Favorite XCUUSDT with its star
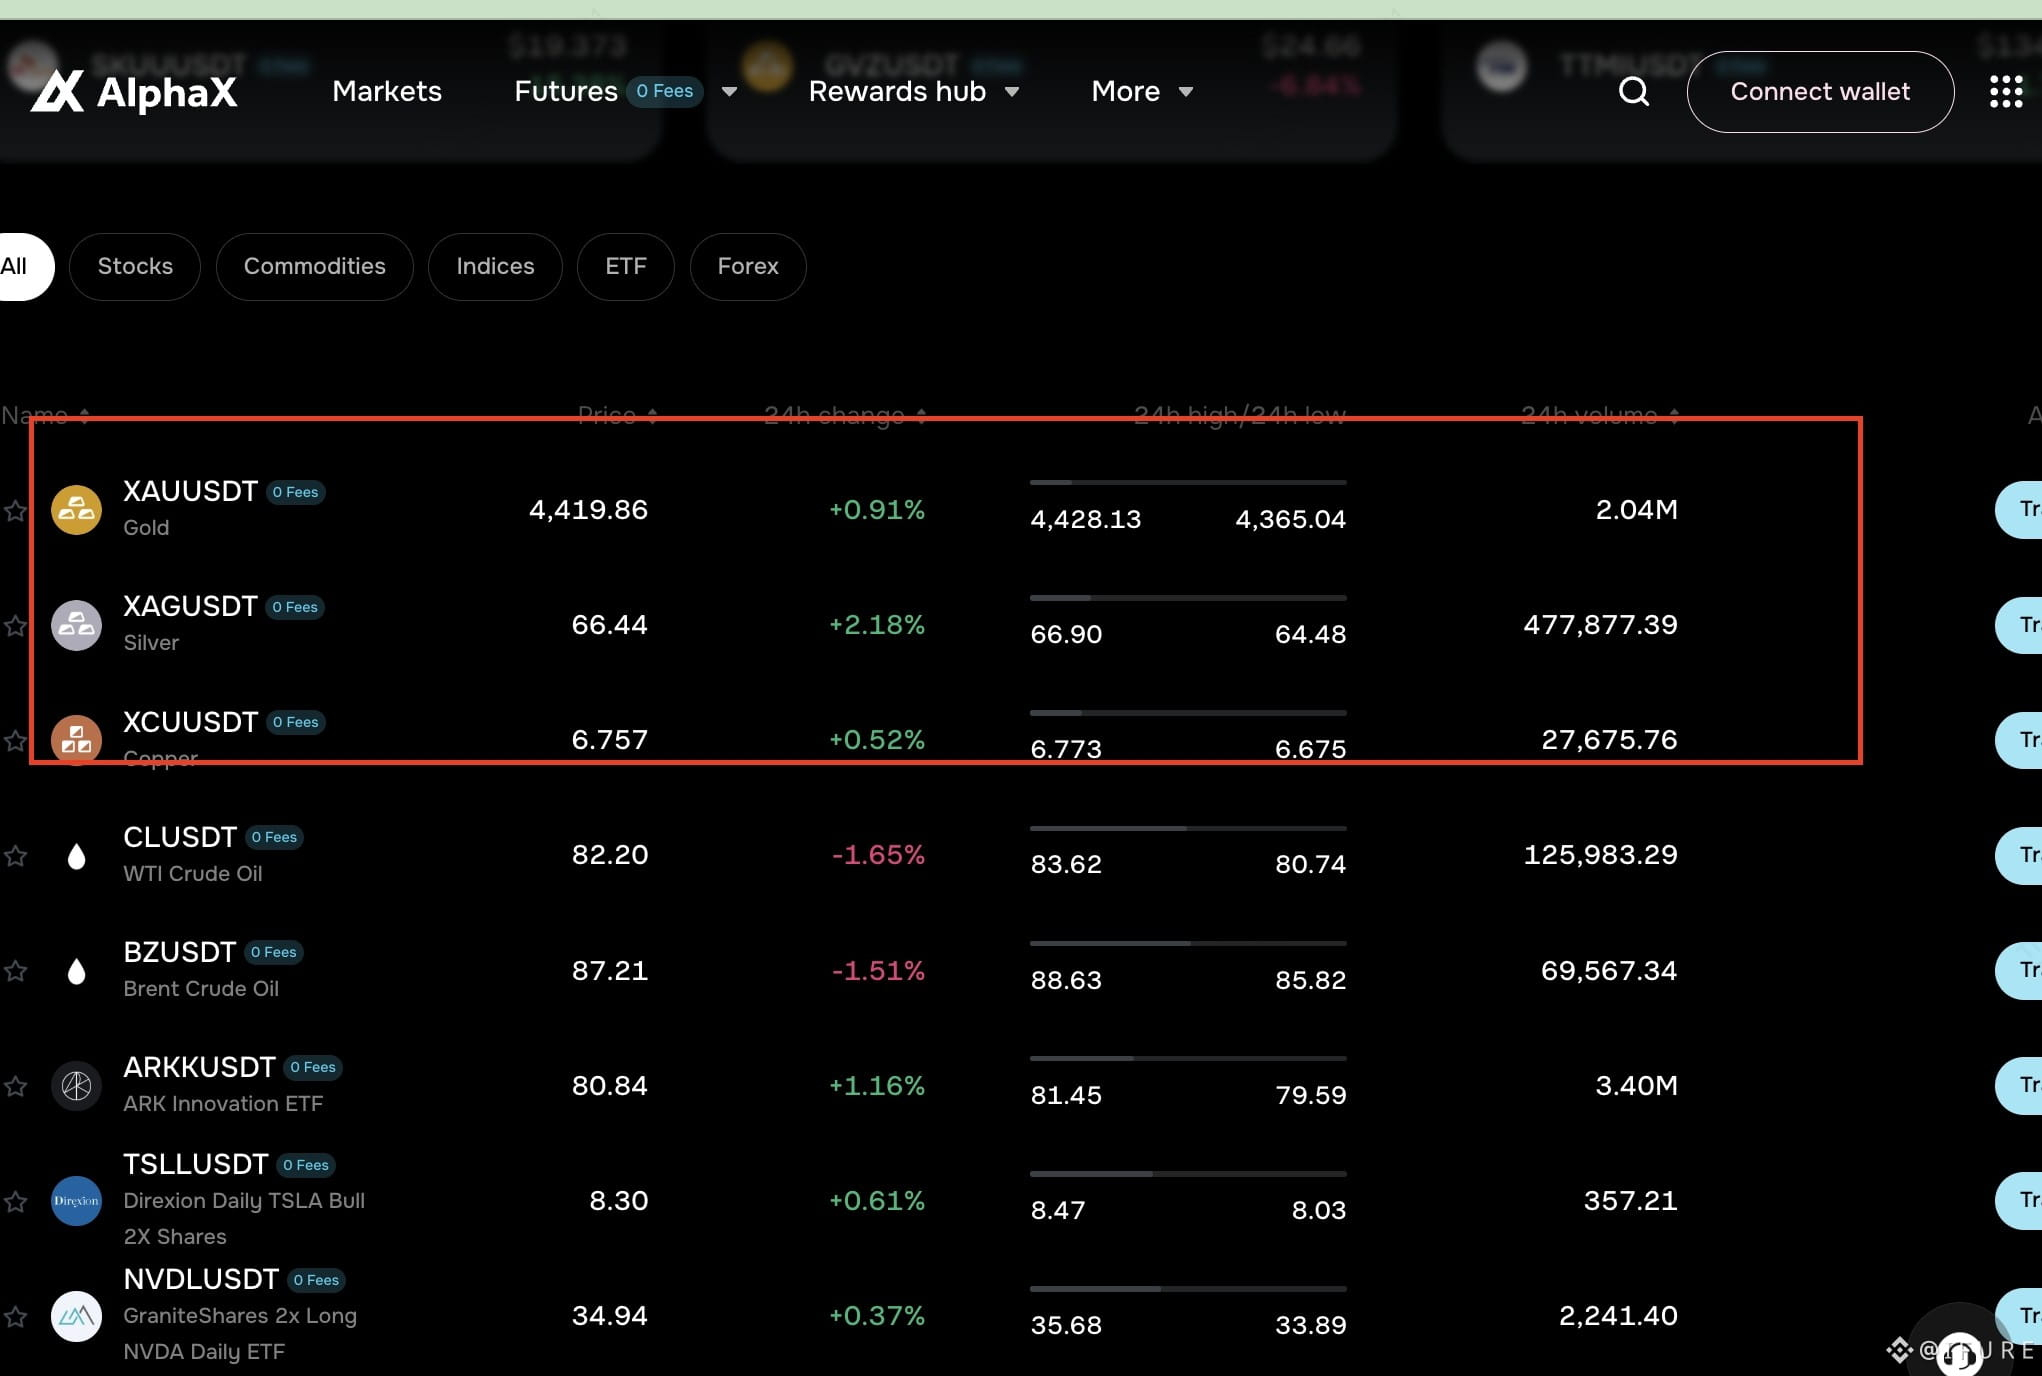 (15, 741)
